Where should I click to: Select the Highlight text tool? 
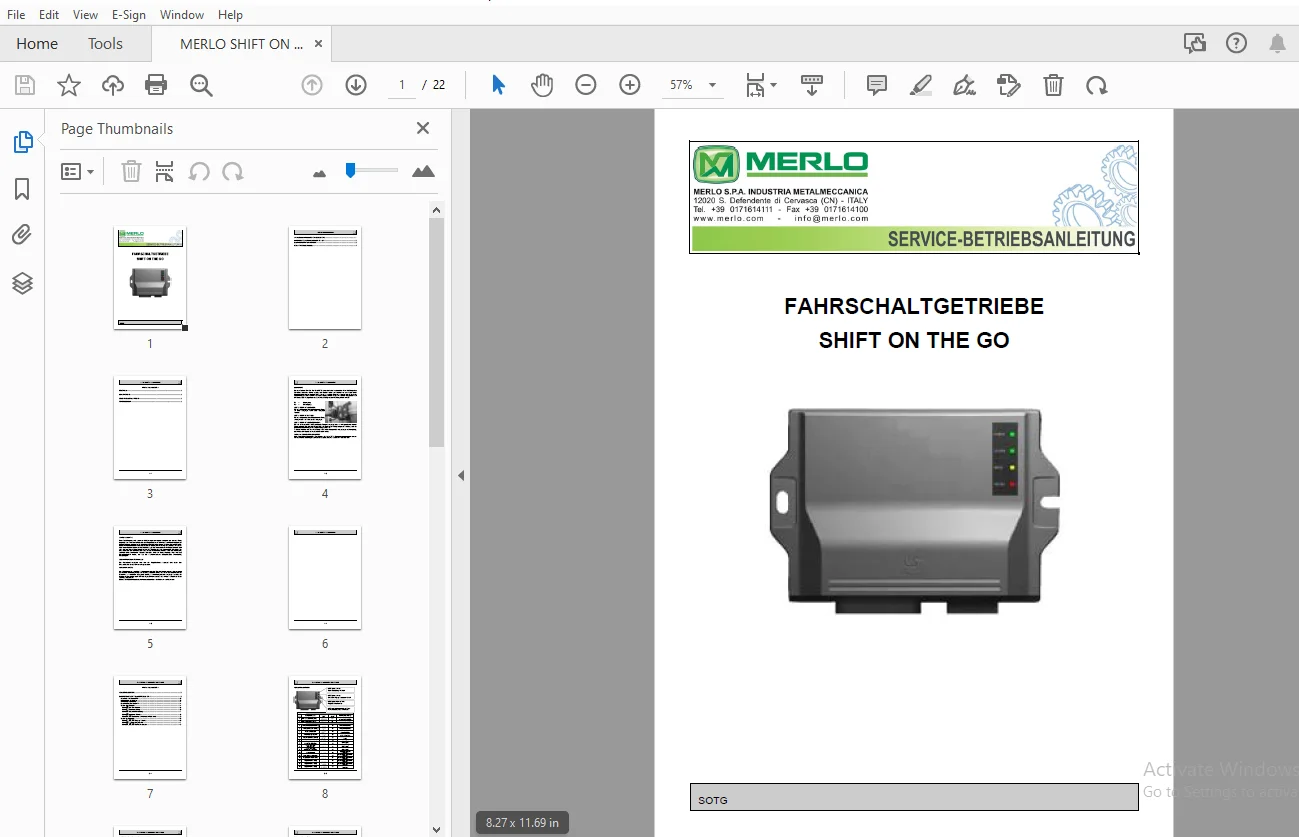921,85
